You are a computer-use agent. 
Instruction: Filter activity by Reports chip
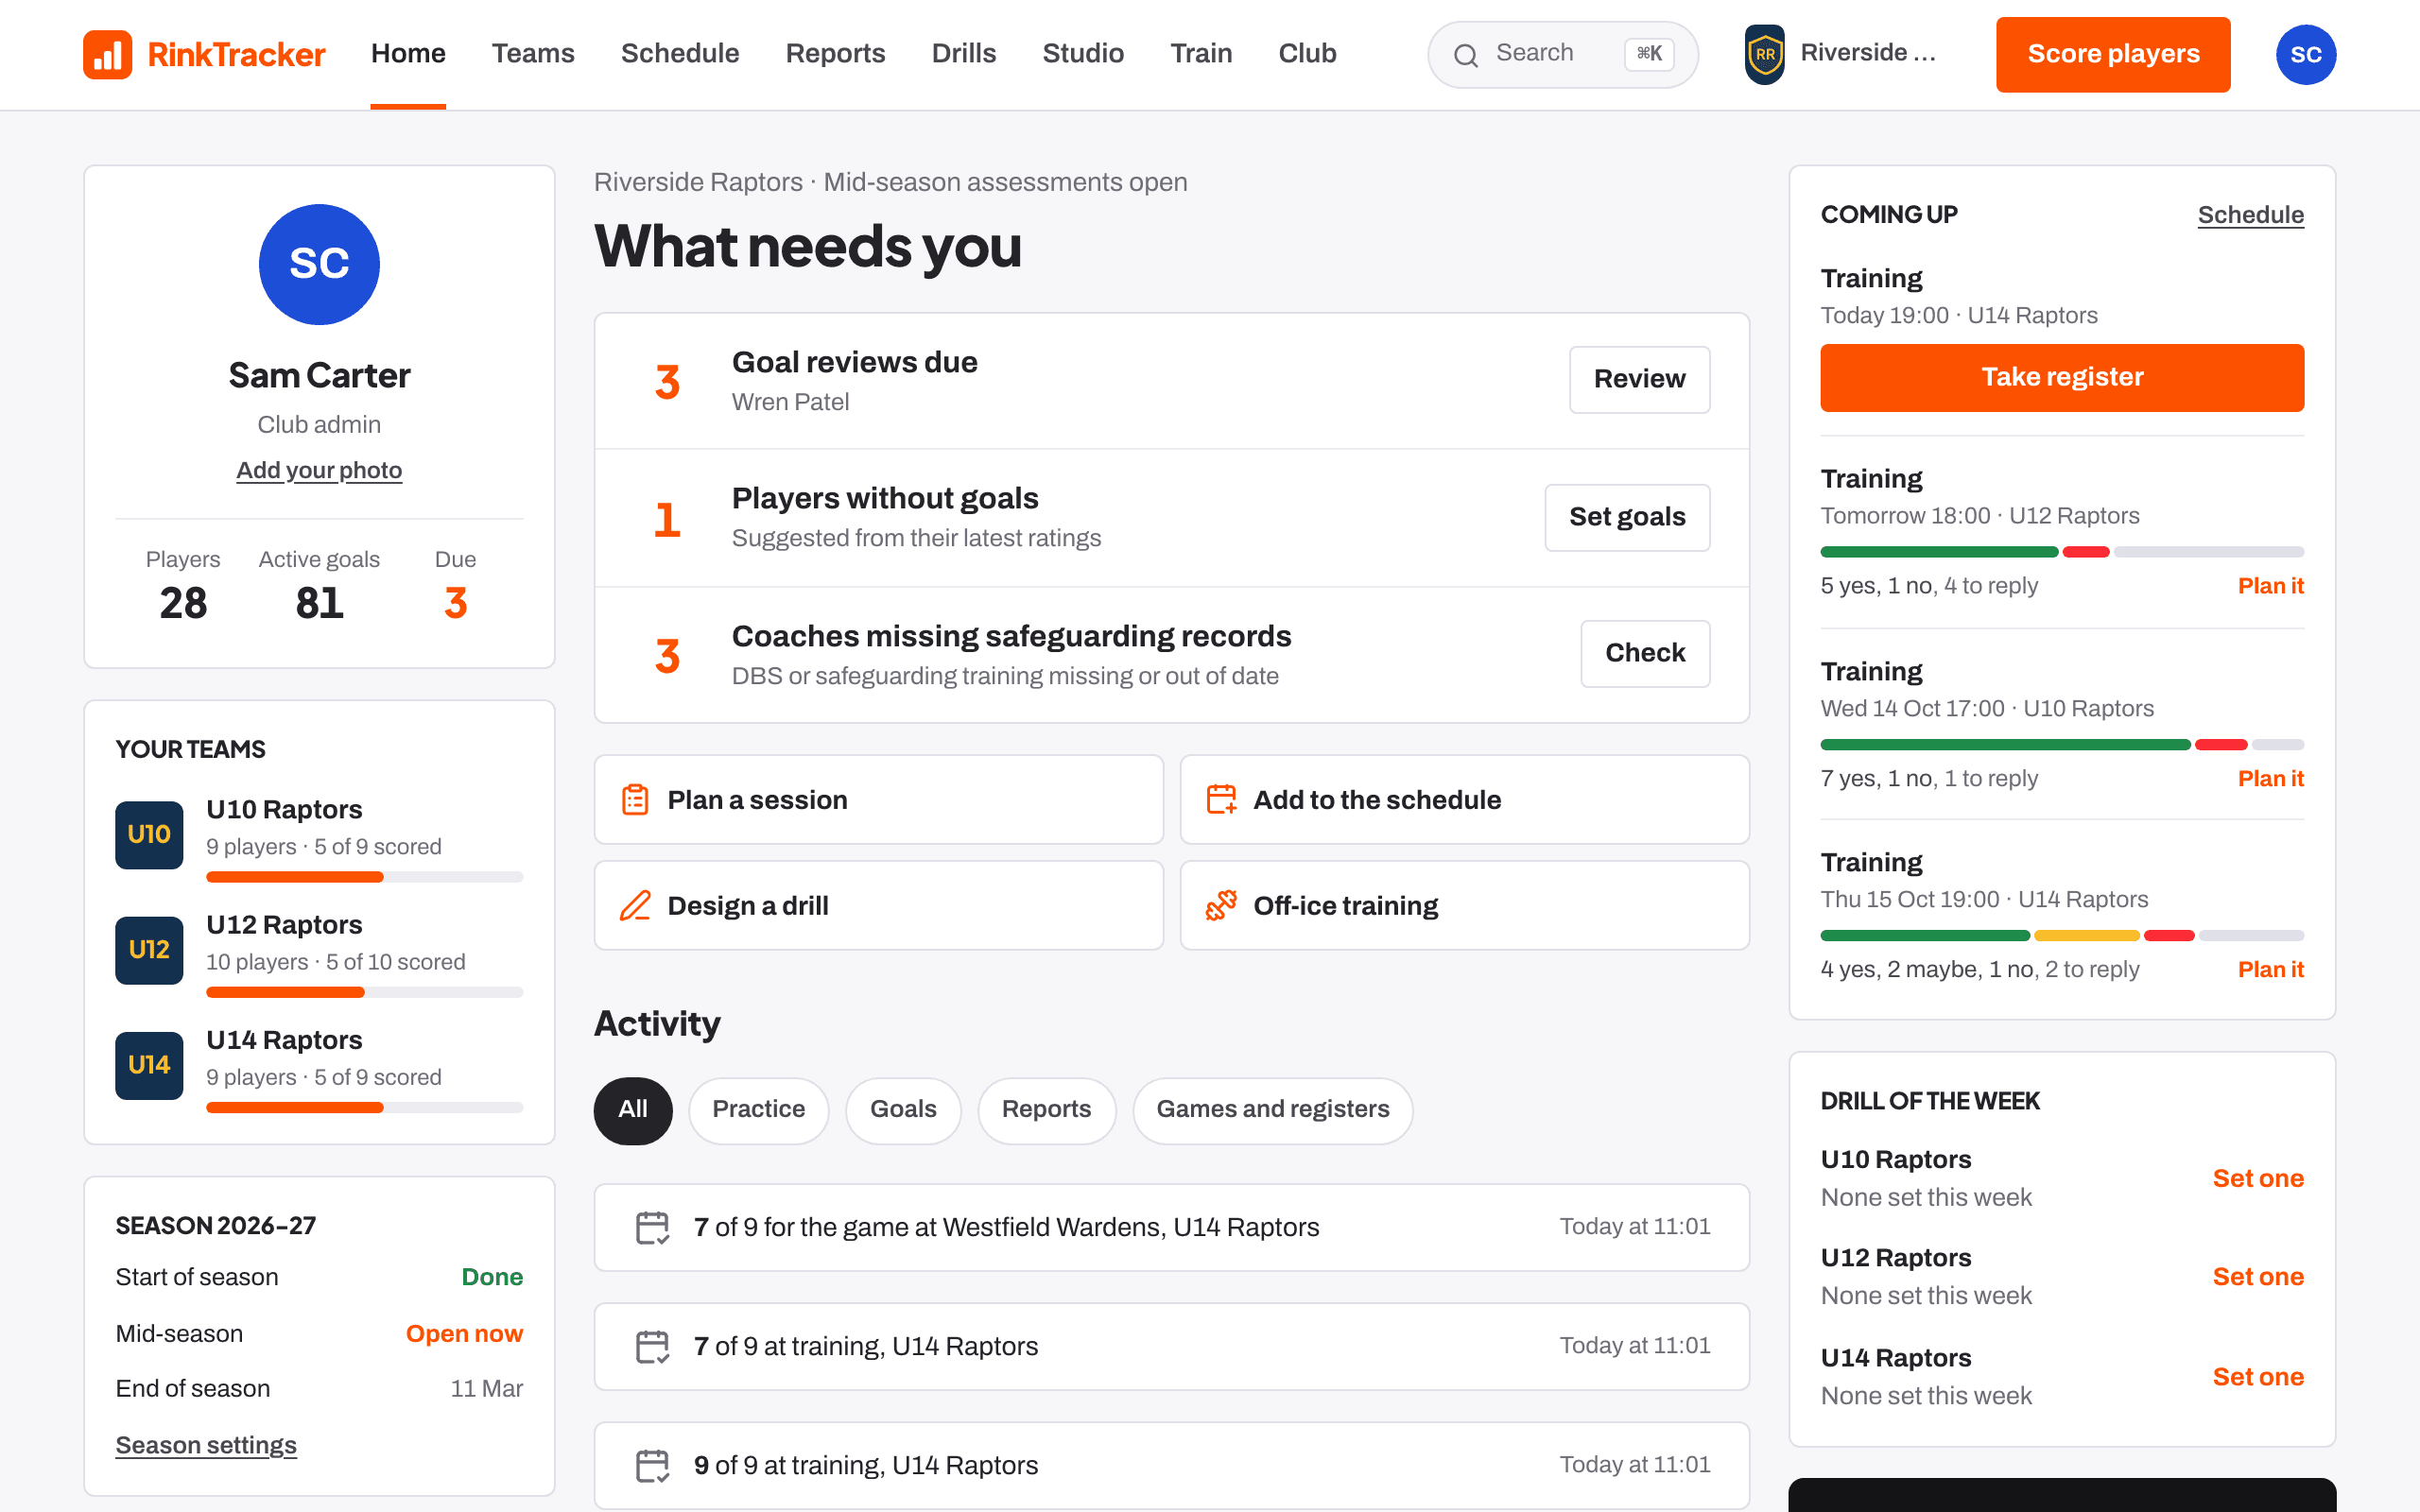(x=1046, y=1110)
